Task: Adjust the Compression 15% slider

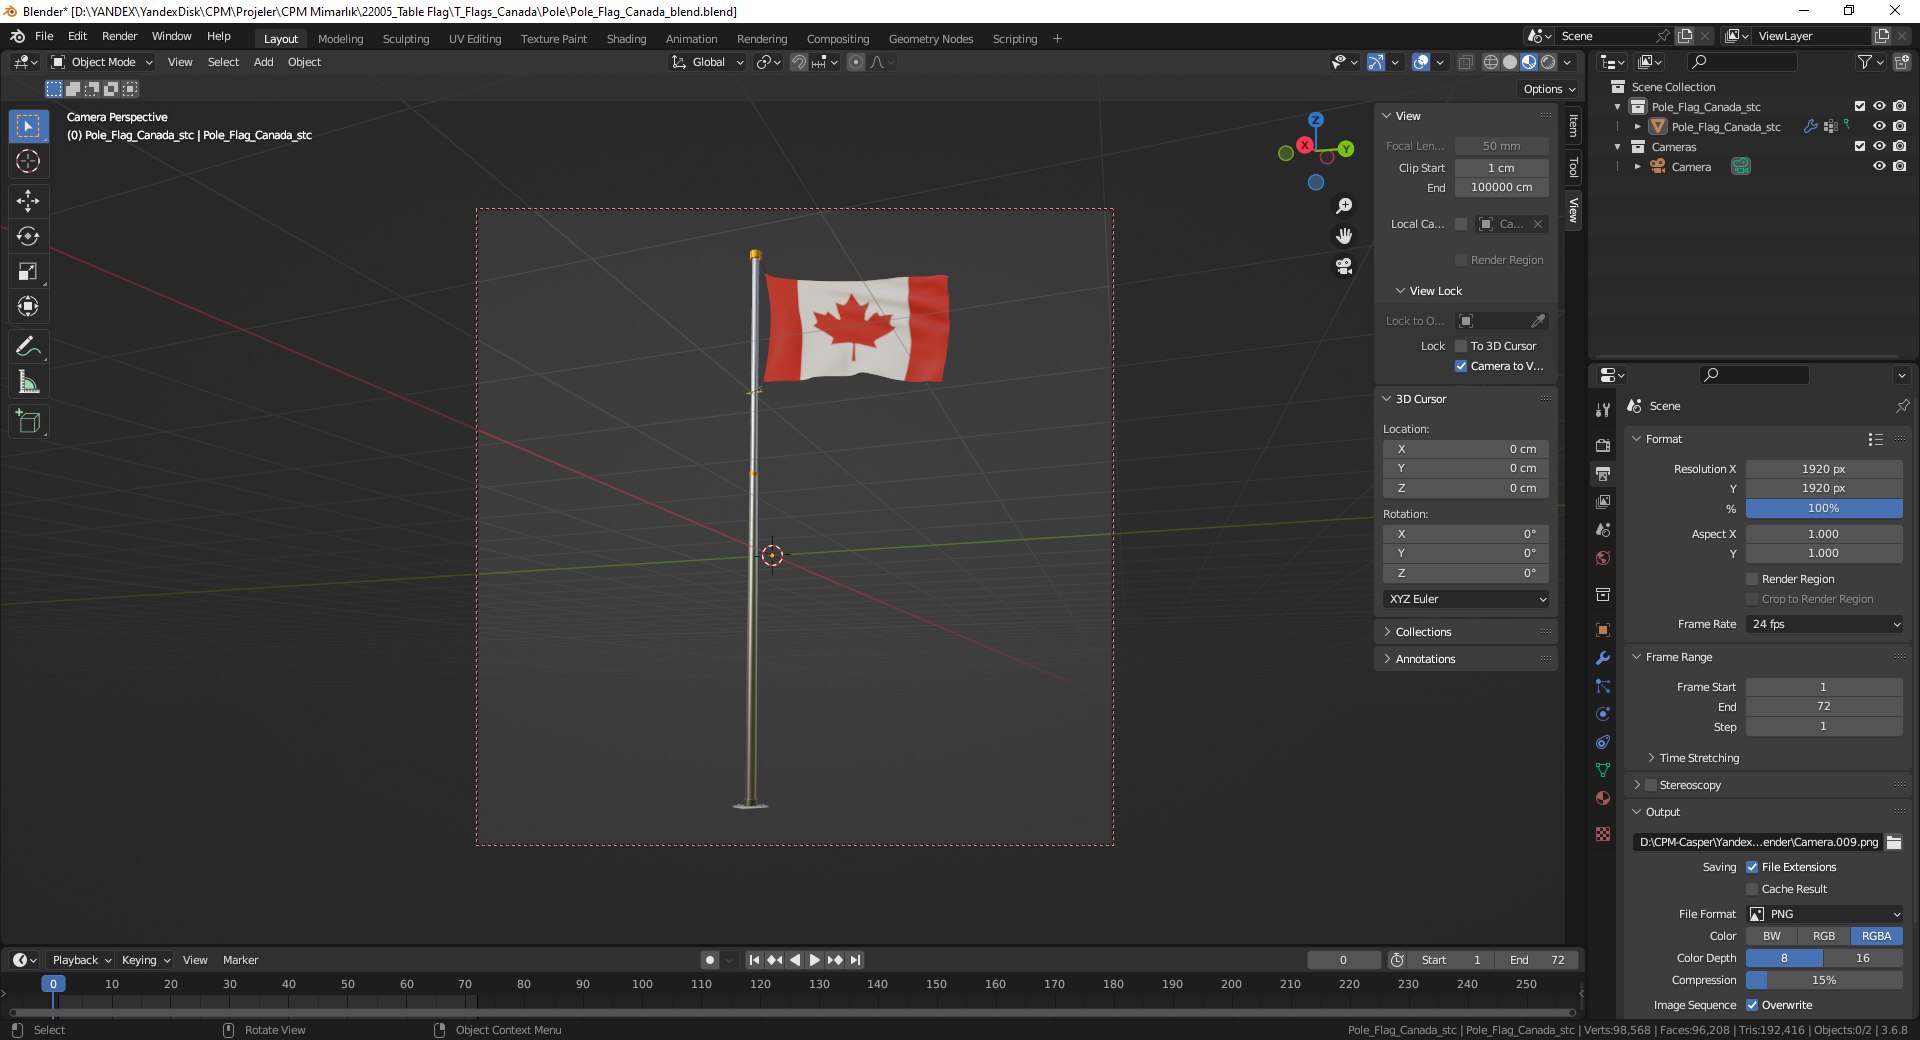Action: (x=1824, y=980)
